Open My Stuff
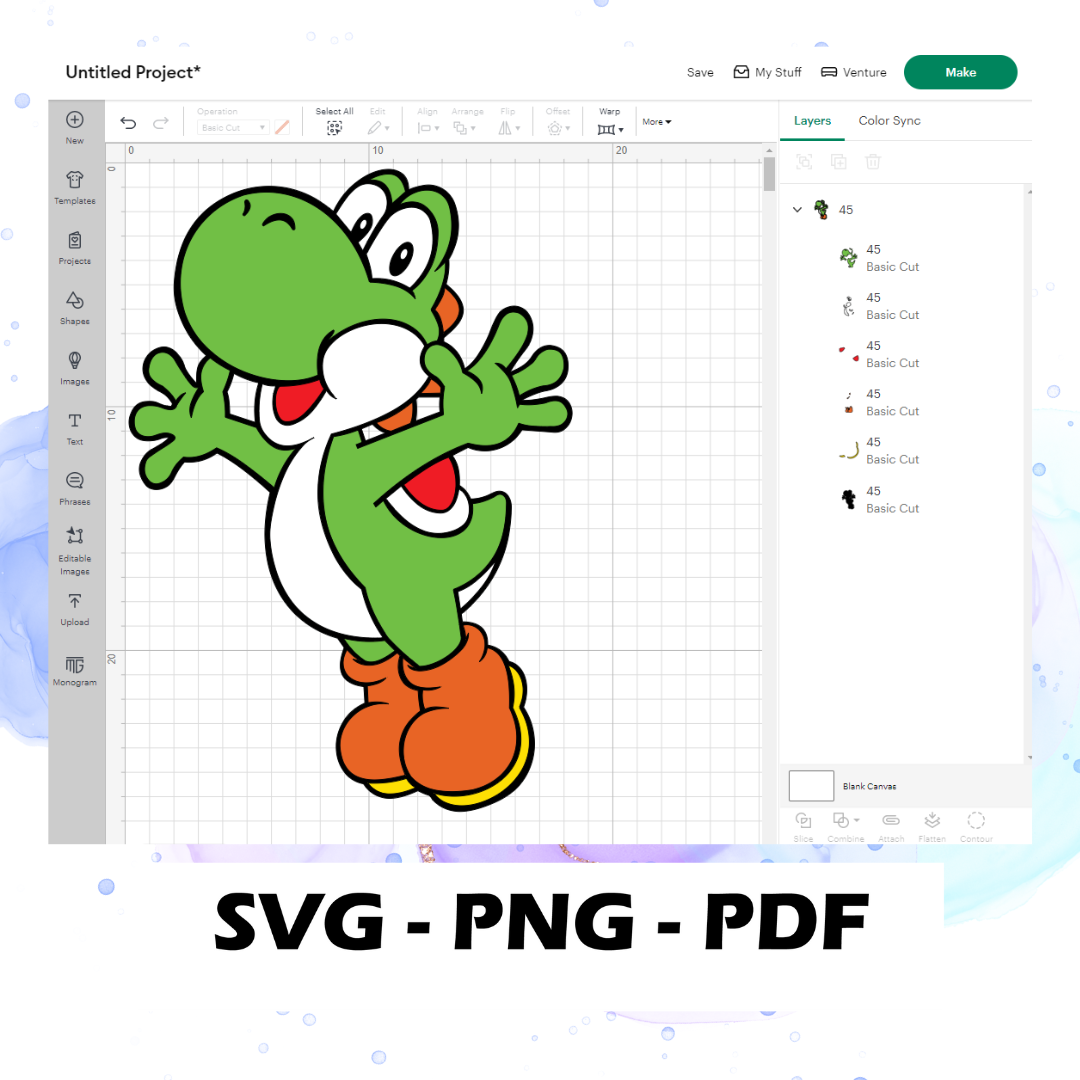Screen dimensions: 1080x1080 tap(767, 72)
